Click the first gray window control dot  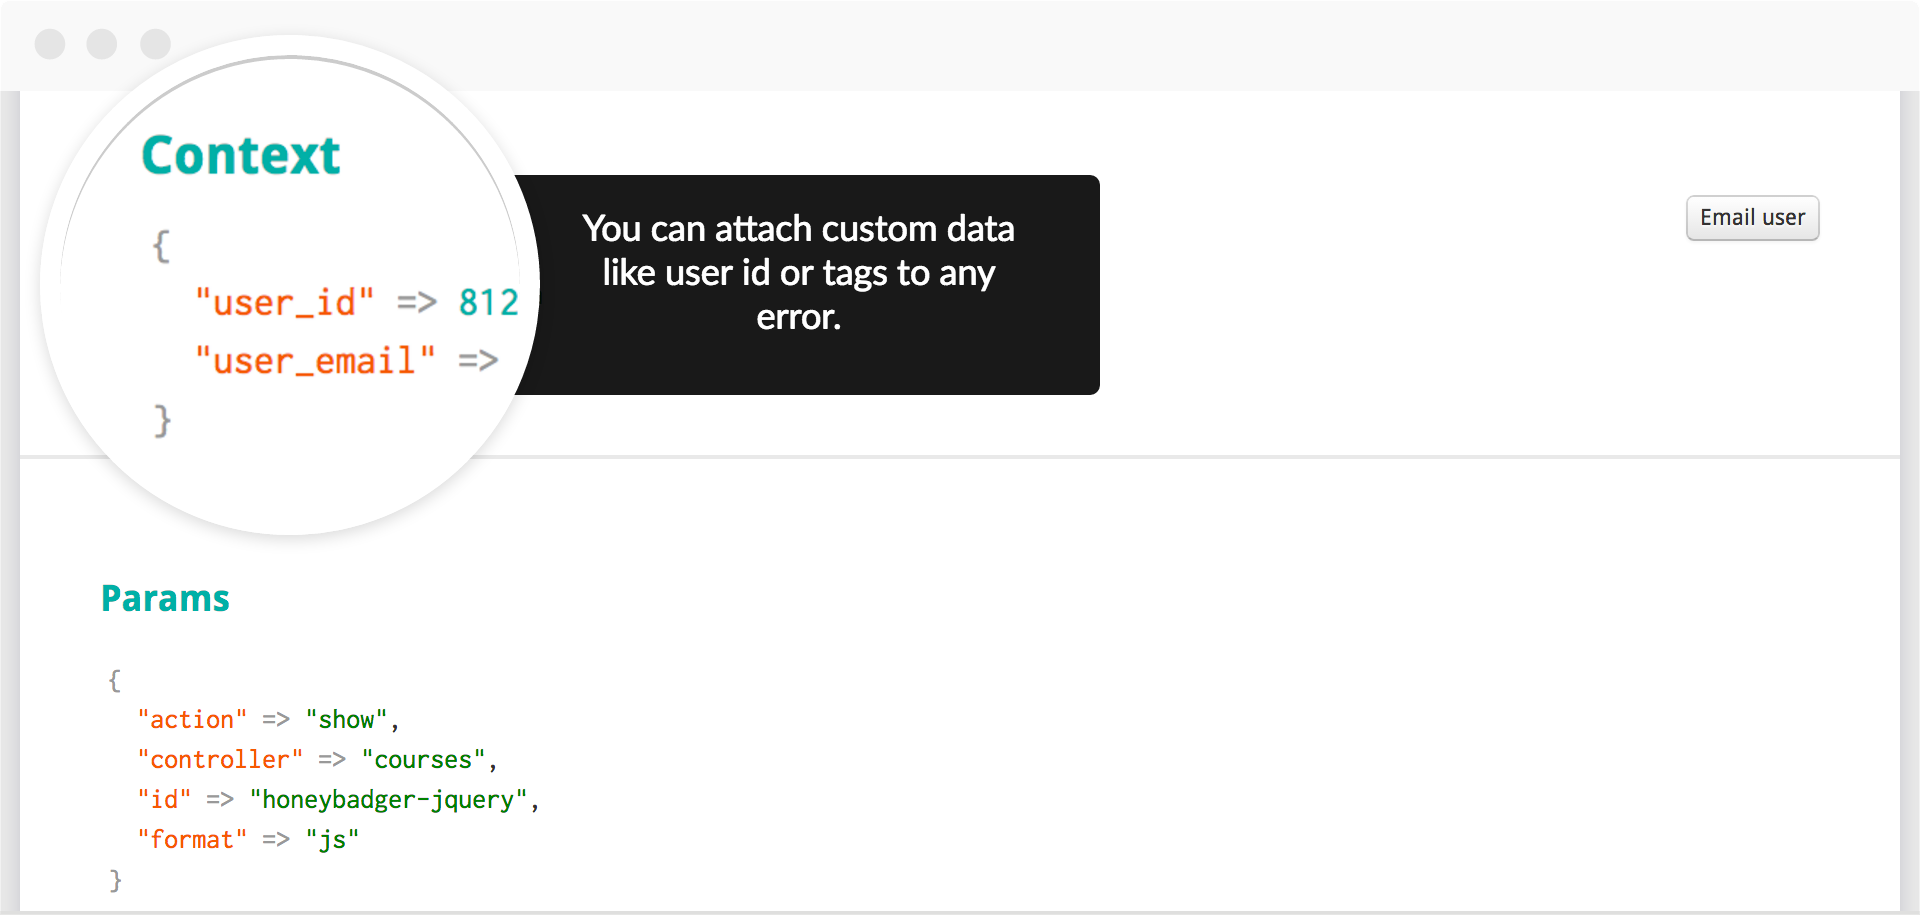[50, 44]
